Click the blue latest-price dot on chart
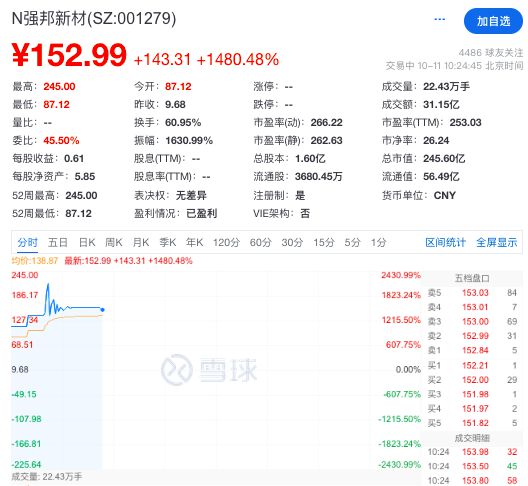 point(102,310)
